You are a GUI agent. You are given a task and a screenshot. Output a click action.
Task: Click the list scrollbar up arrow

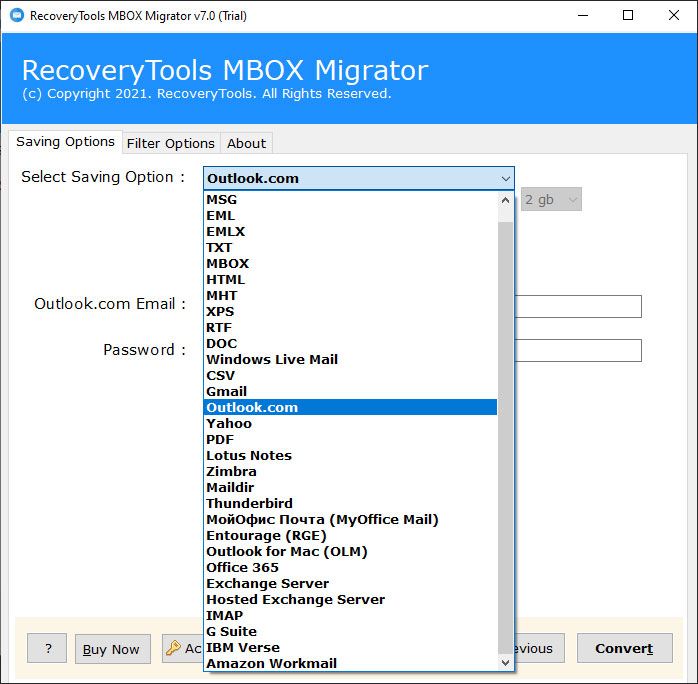point(505,200)
